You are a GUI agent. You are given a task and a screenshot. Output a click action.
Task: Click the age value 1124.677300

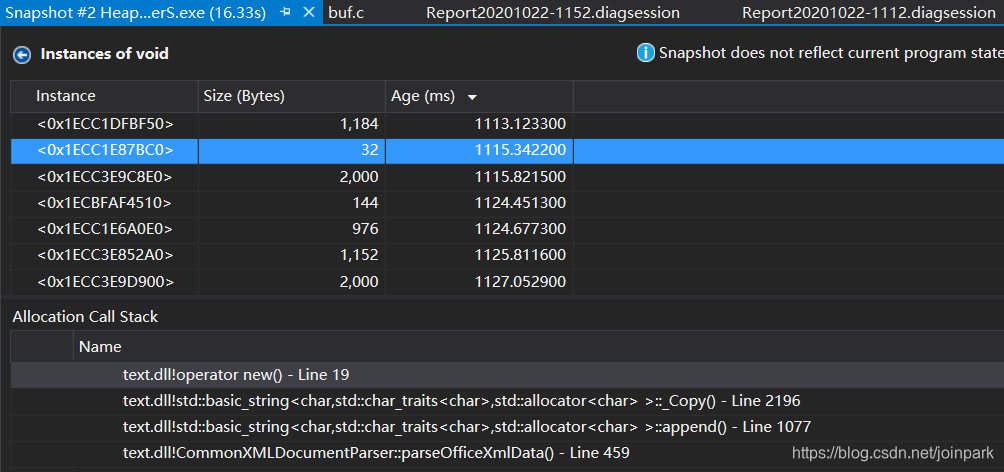pos(520,229)
